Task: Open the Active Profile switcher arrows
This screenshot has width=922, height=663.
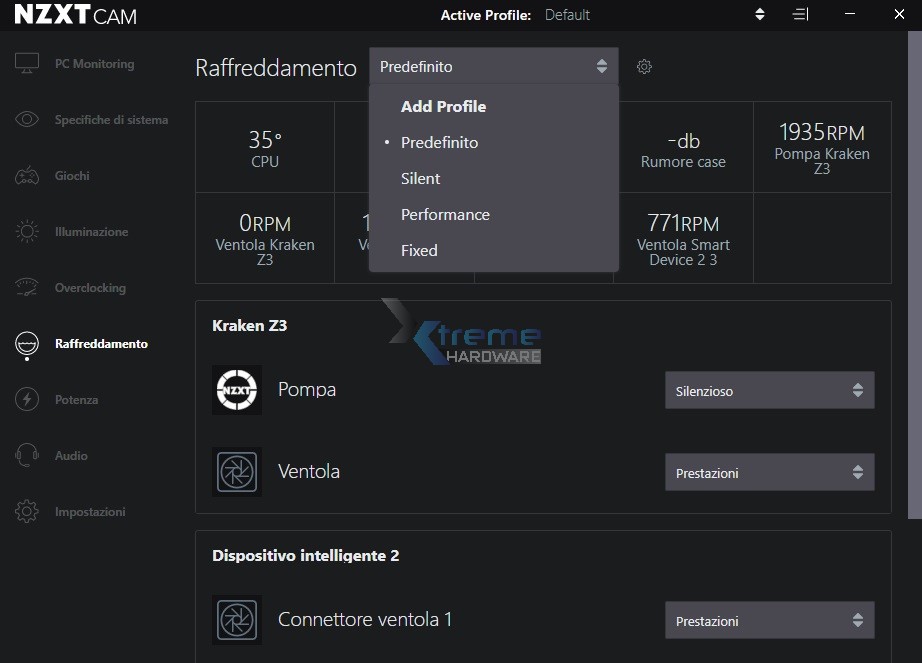Action: [760, 14]
